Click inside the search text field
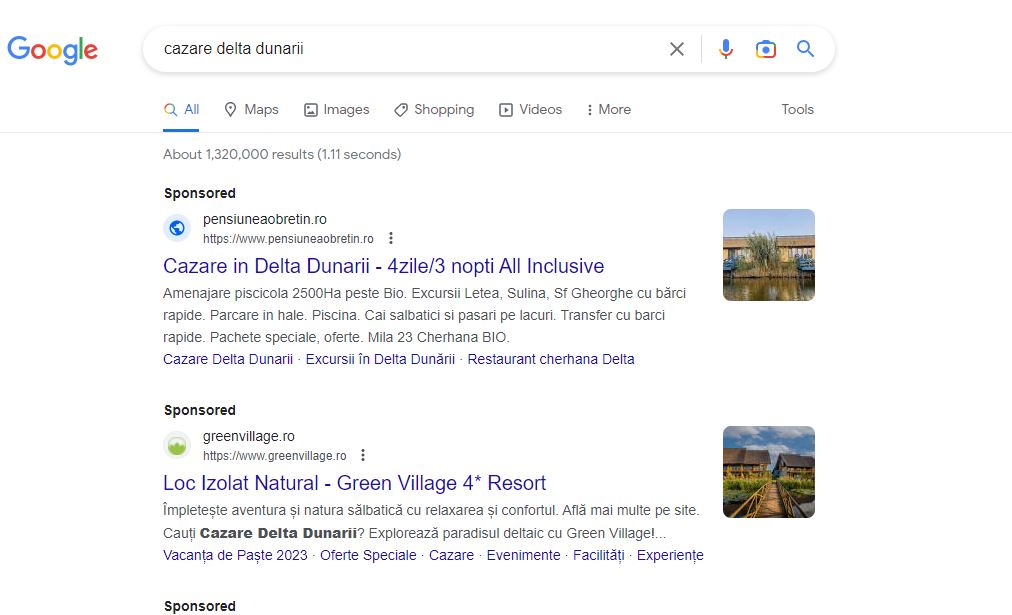 [400, 49]
